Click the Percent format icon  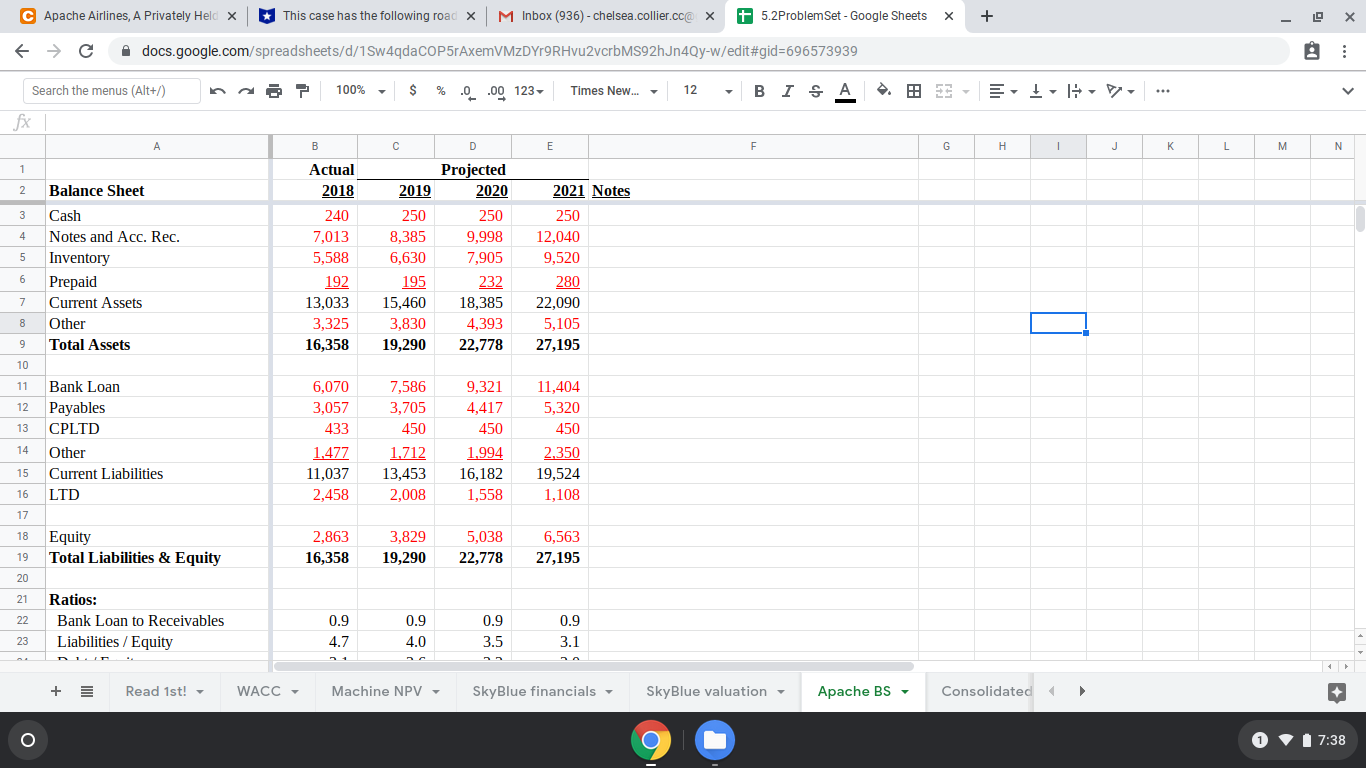point(440,90)
